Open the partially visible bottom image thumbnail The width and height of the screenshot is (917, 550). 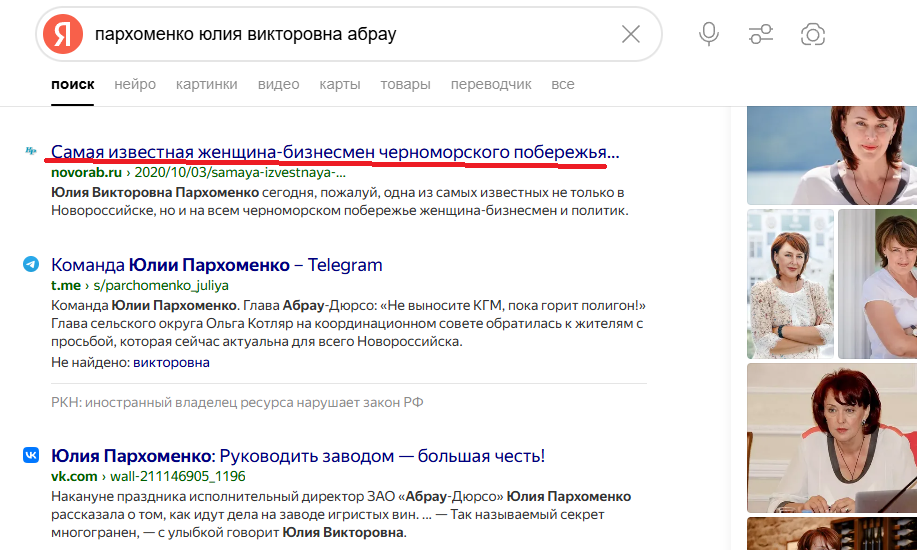click(x=832, y=534)
